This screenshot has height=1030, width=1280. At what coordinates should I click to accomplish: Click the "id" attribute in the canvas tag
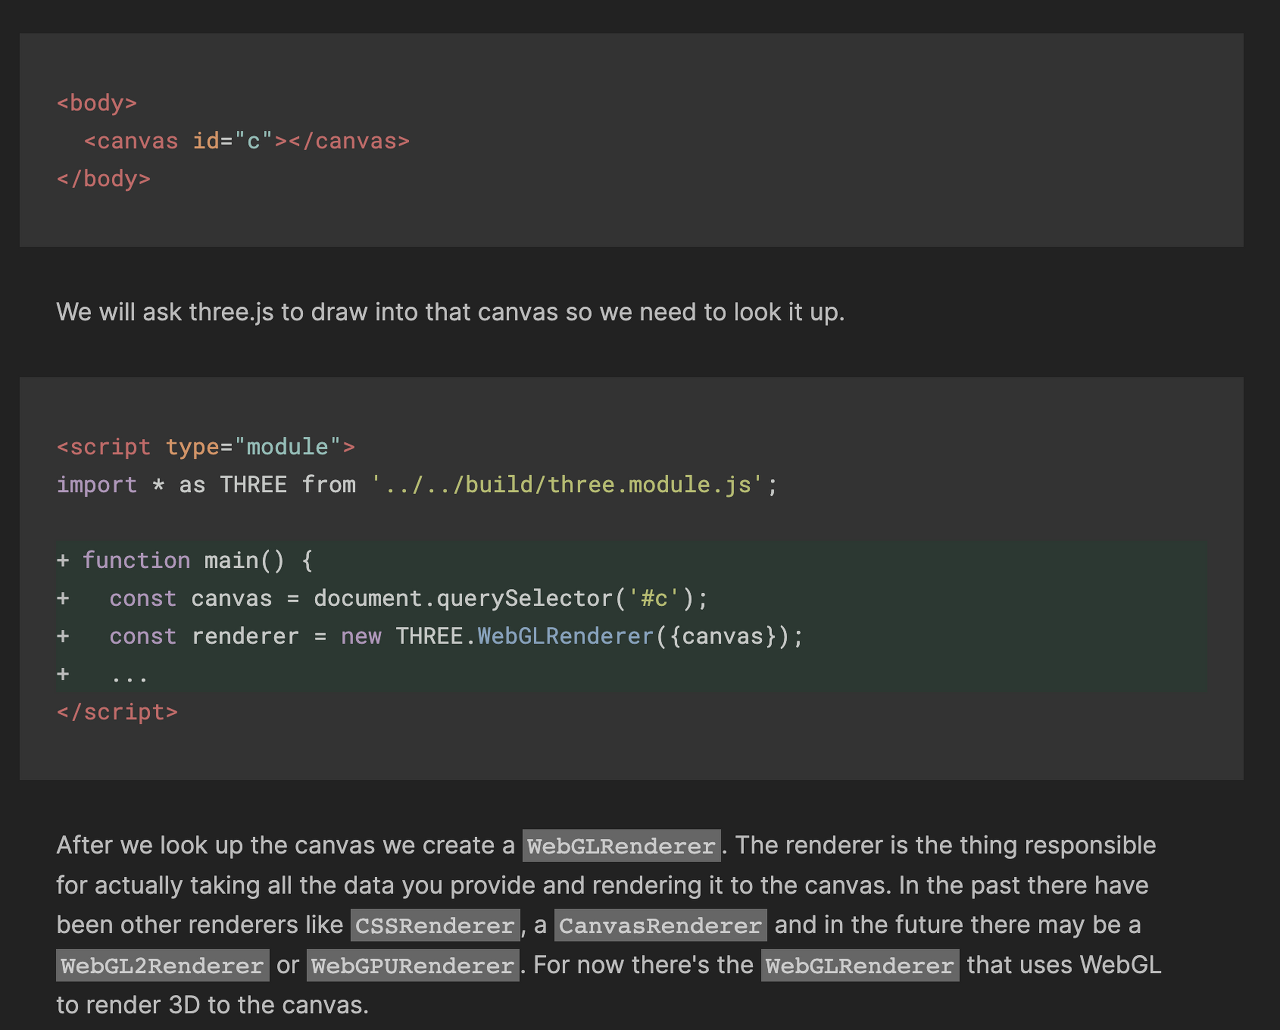point(206,141)
